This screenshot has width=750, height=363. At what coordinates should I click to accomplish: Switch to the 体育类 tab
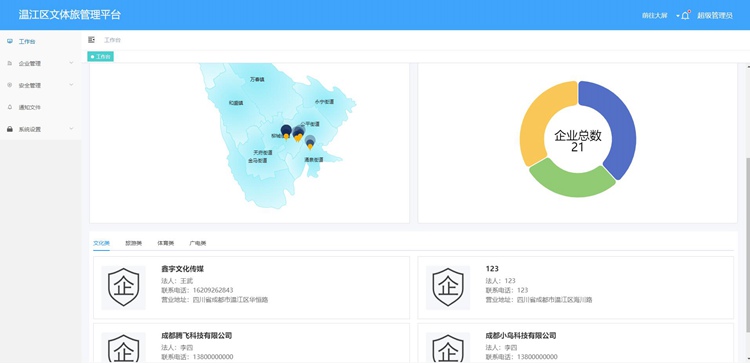coord(165,243)
